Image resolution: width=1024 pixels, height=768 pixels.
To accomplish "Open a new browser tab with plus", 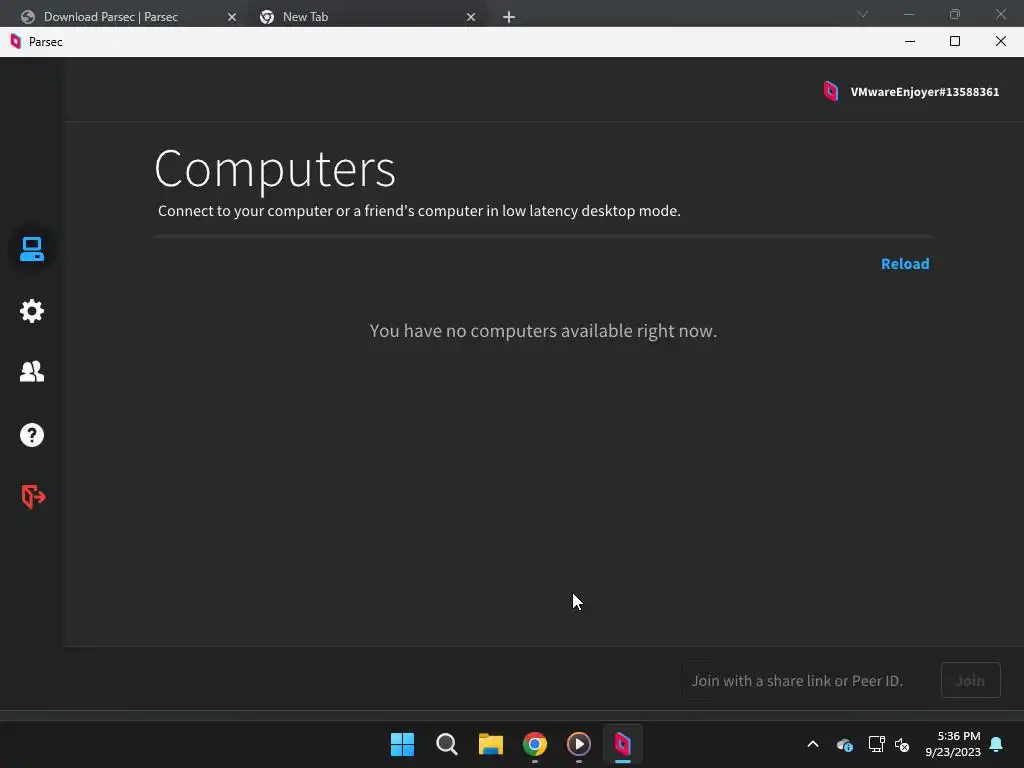I will pyautogui.click(x=509, y=17).
